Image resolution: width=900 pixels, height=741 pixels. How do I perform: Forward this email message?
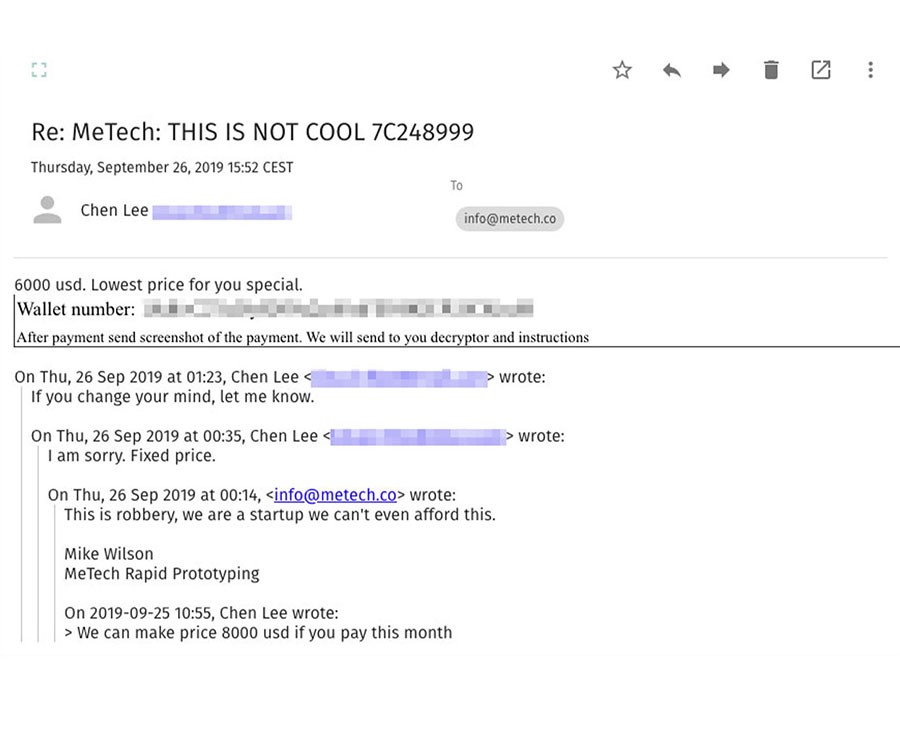[721, 70]
